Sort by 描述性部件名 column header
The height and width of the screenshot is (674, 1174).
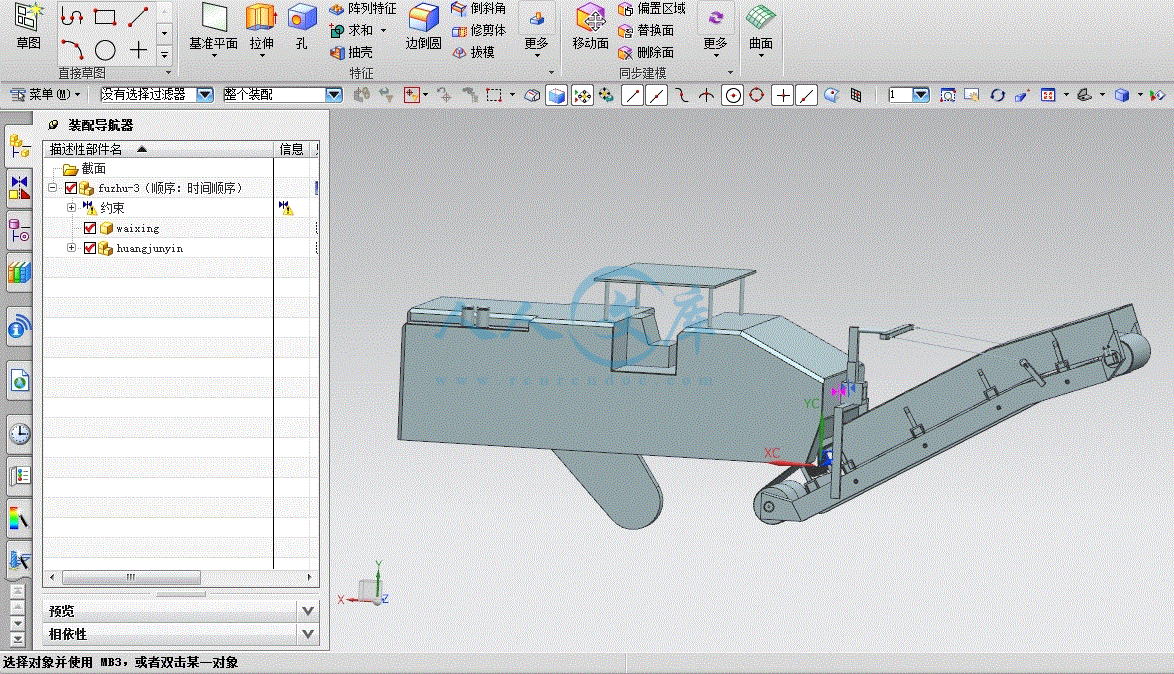(158, 149)
